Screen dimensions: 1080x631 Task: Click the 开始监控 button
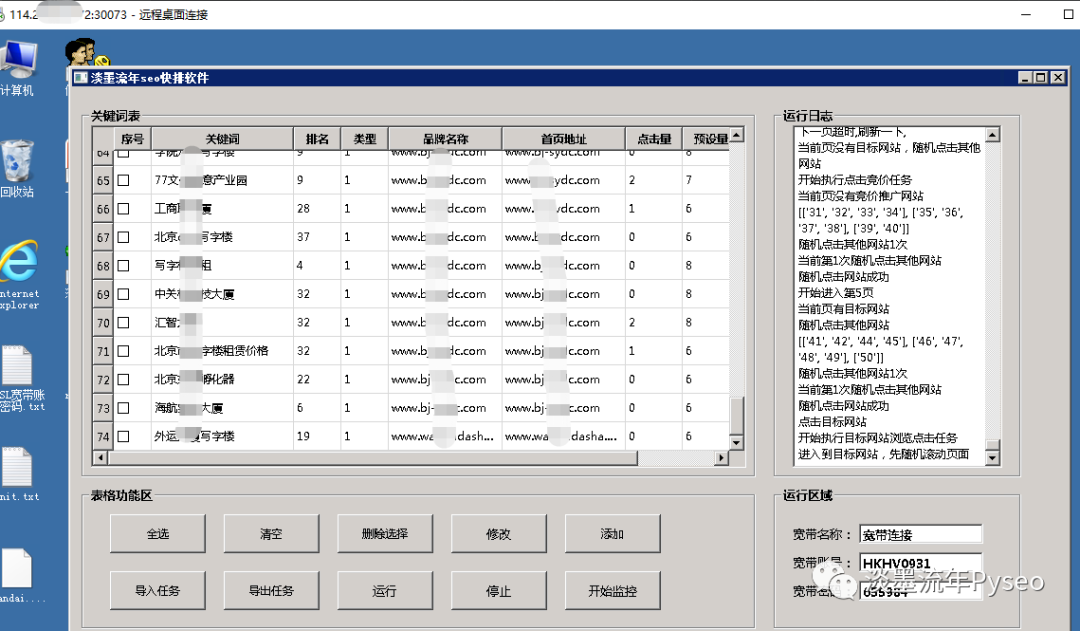pyautogui.click(x=612, y=590)
